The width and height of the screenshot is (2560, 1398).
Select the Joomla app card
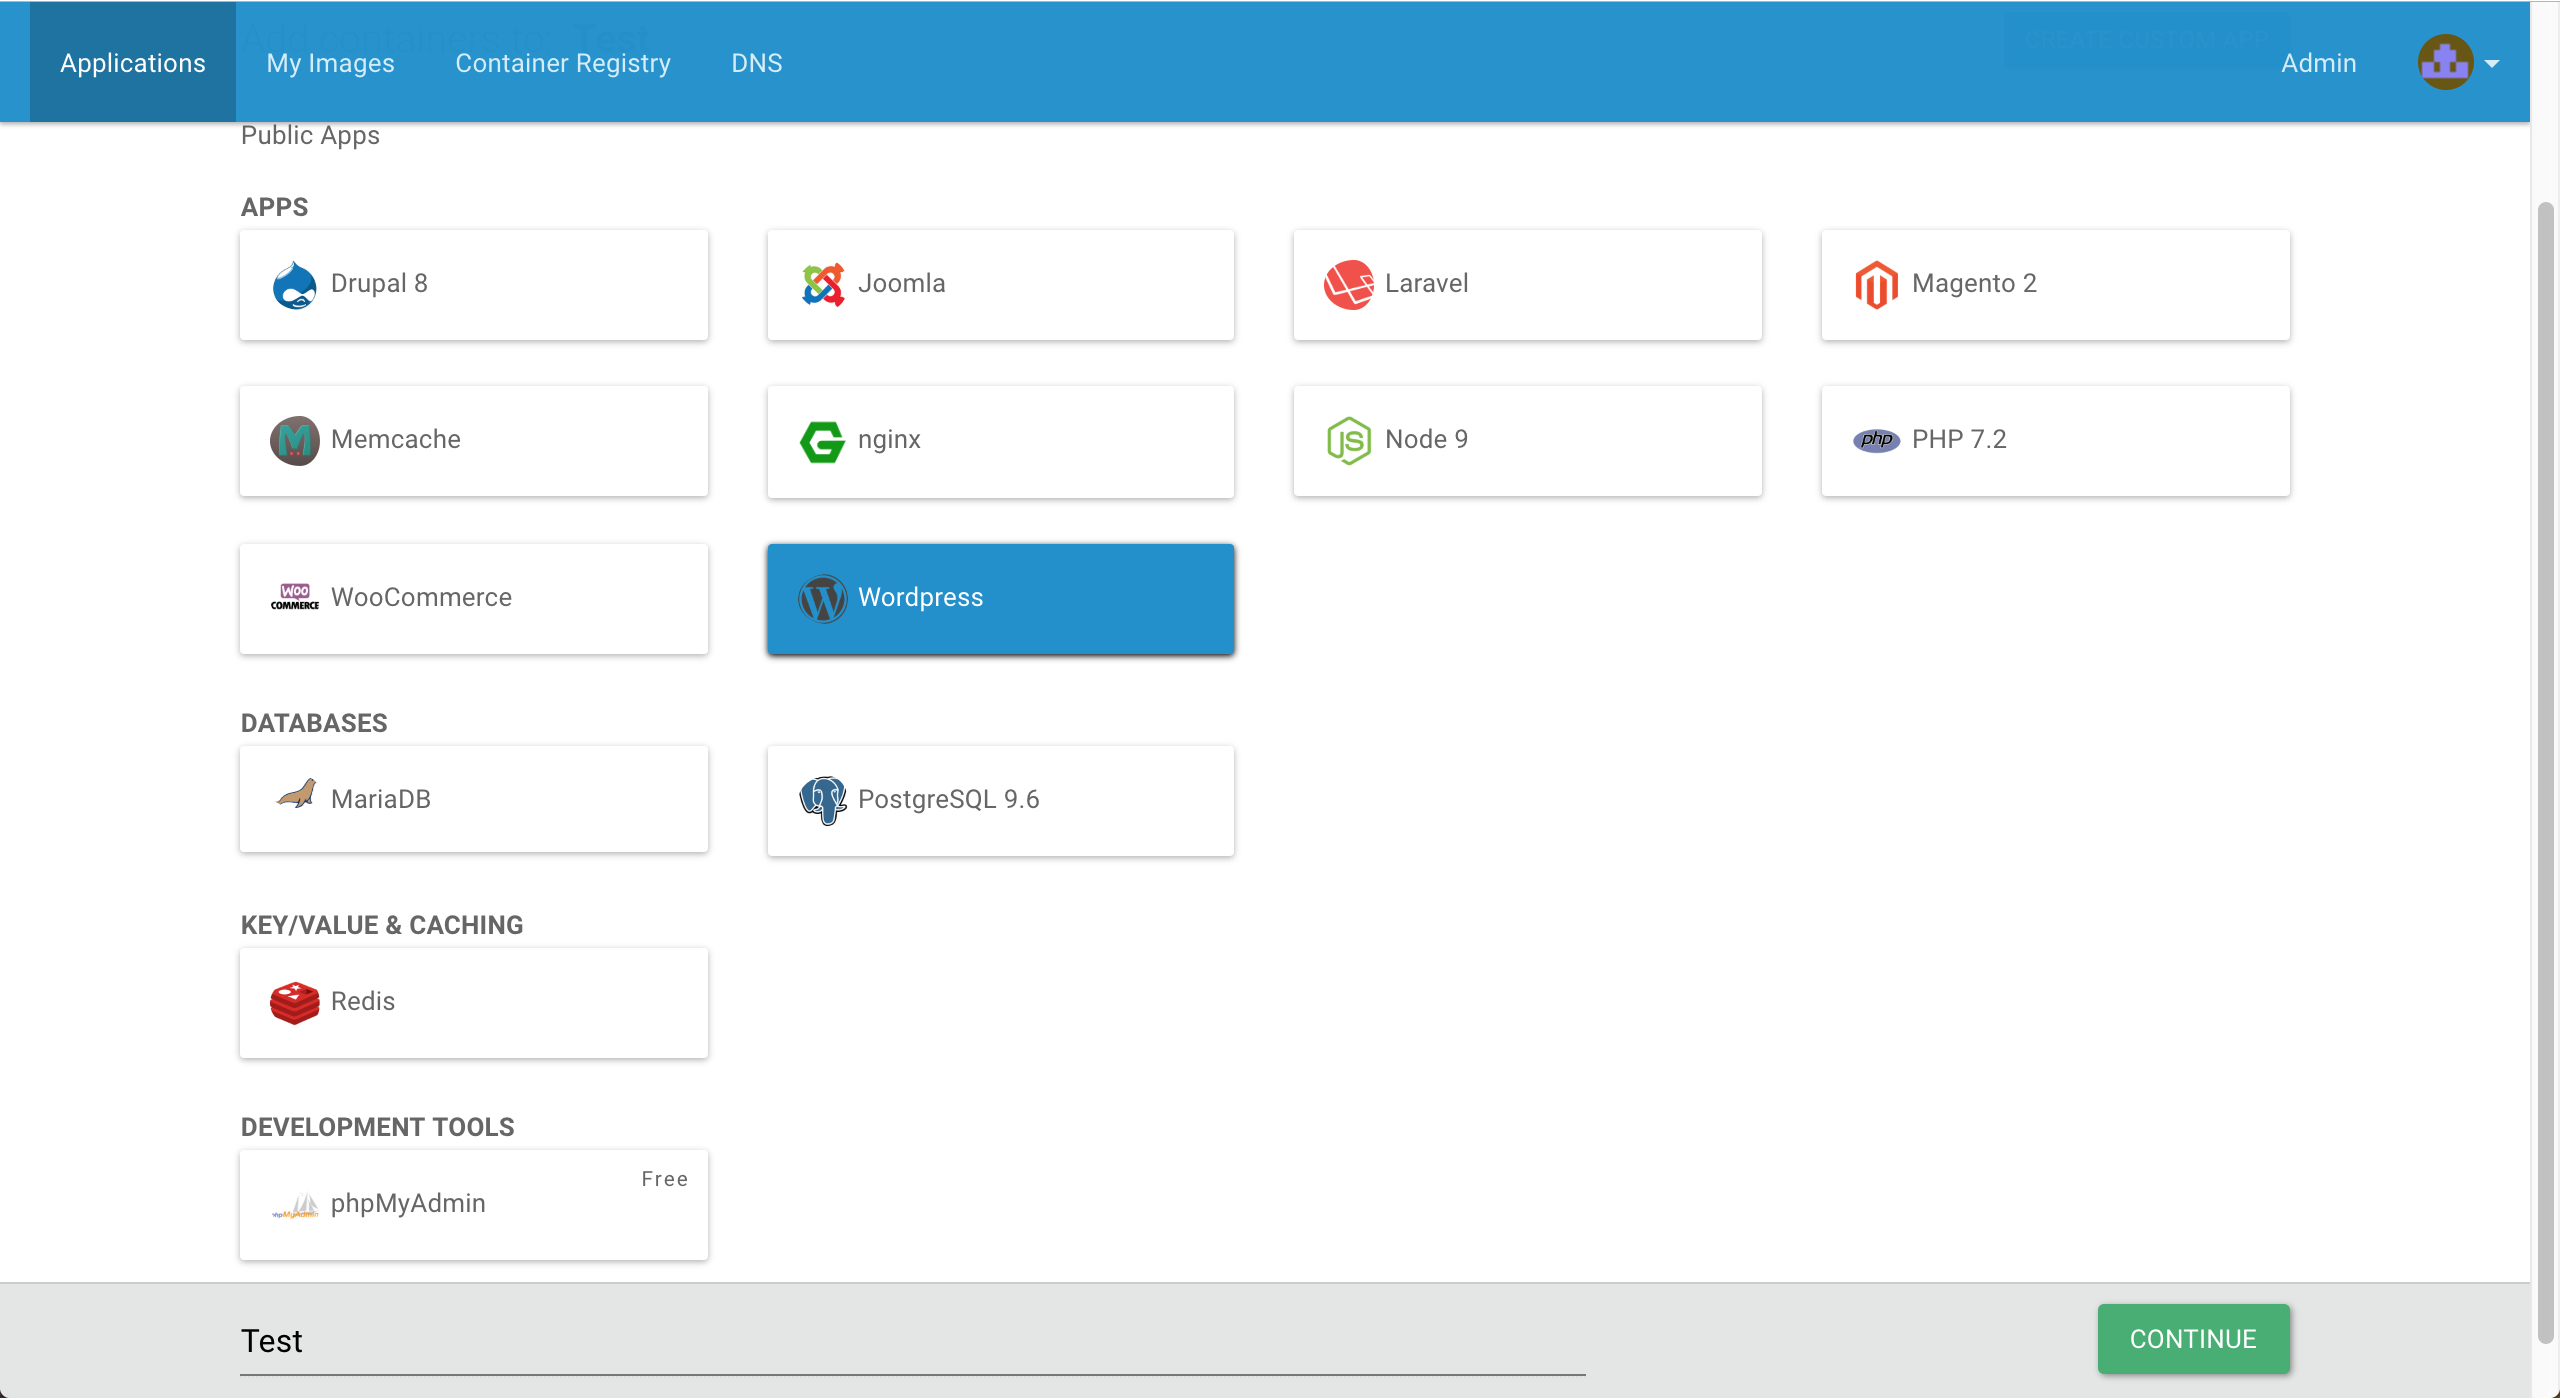tap(1001, 285)
